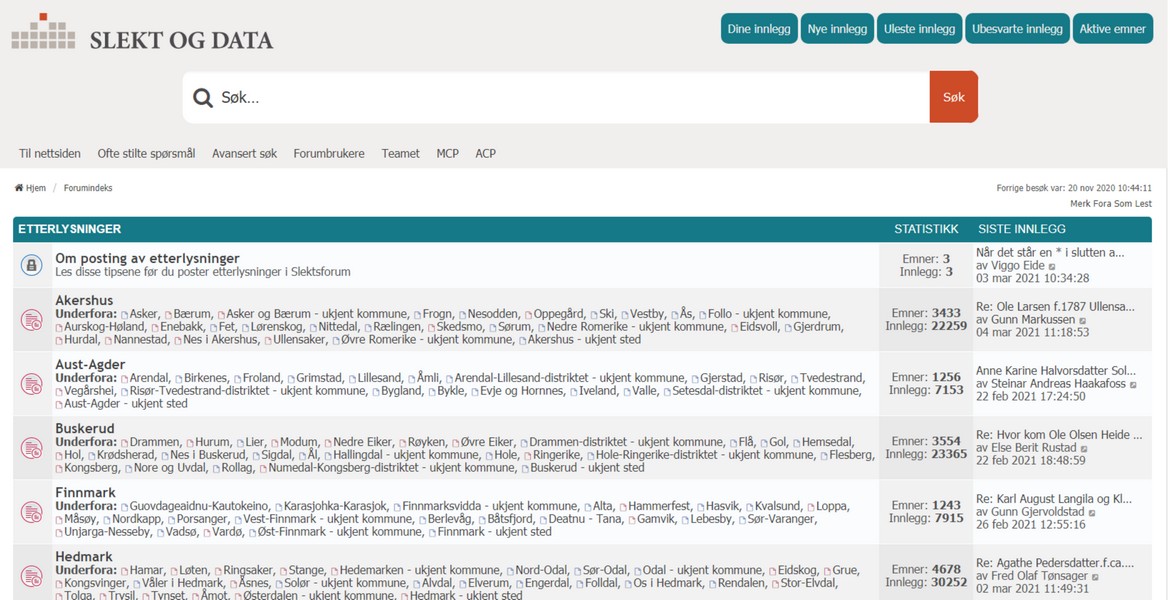Click into the Søk text field
The image size is (1170, 600).
pos(570,98)
